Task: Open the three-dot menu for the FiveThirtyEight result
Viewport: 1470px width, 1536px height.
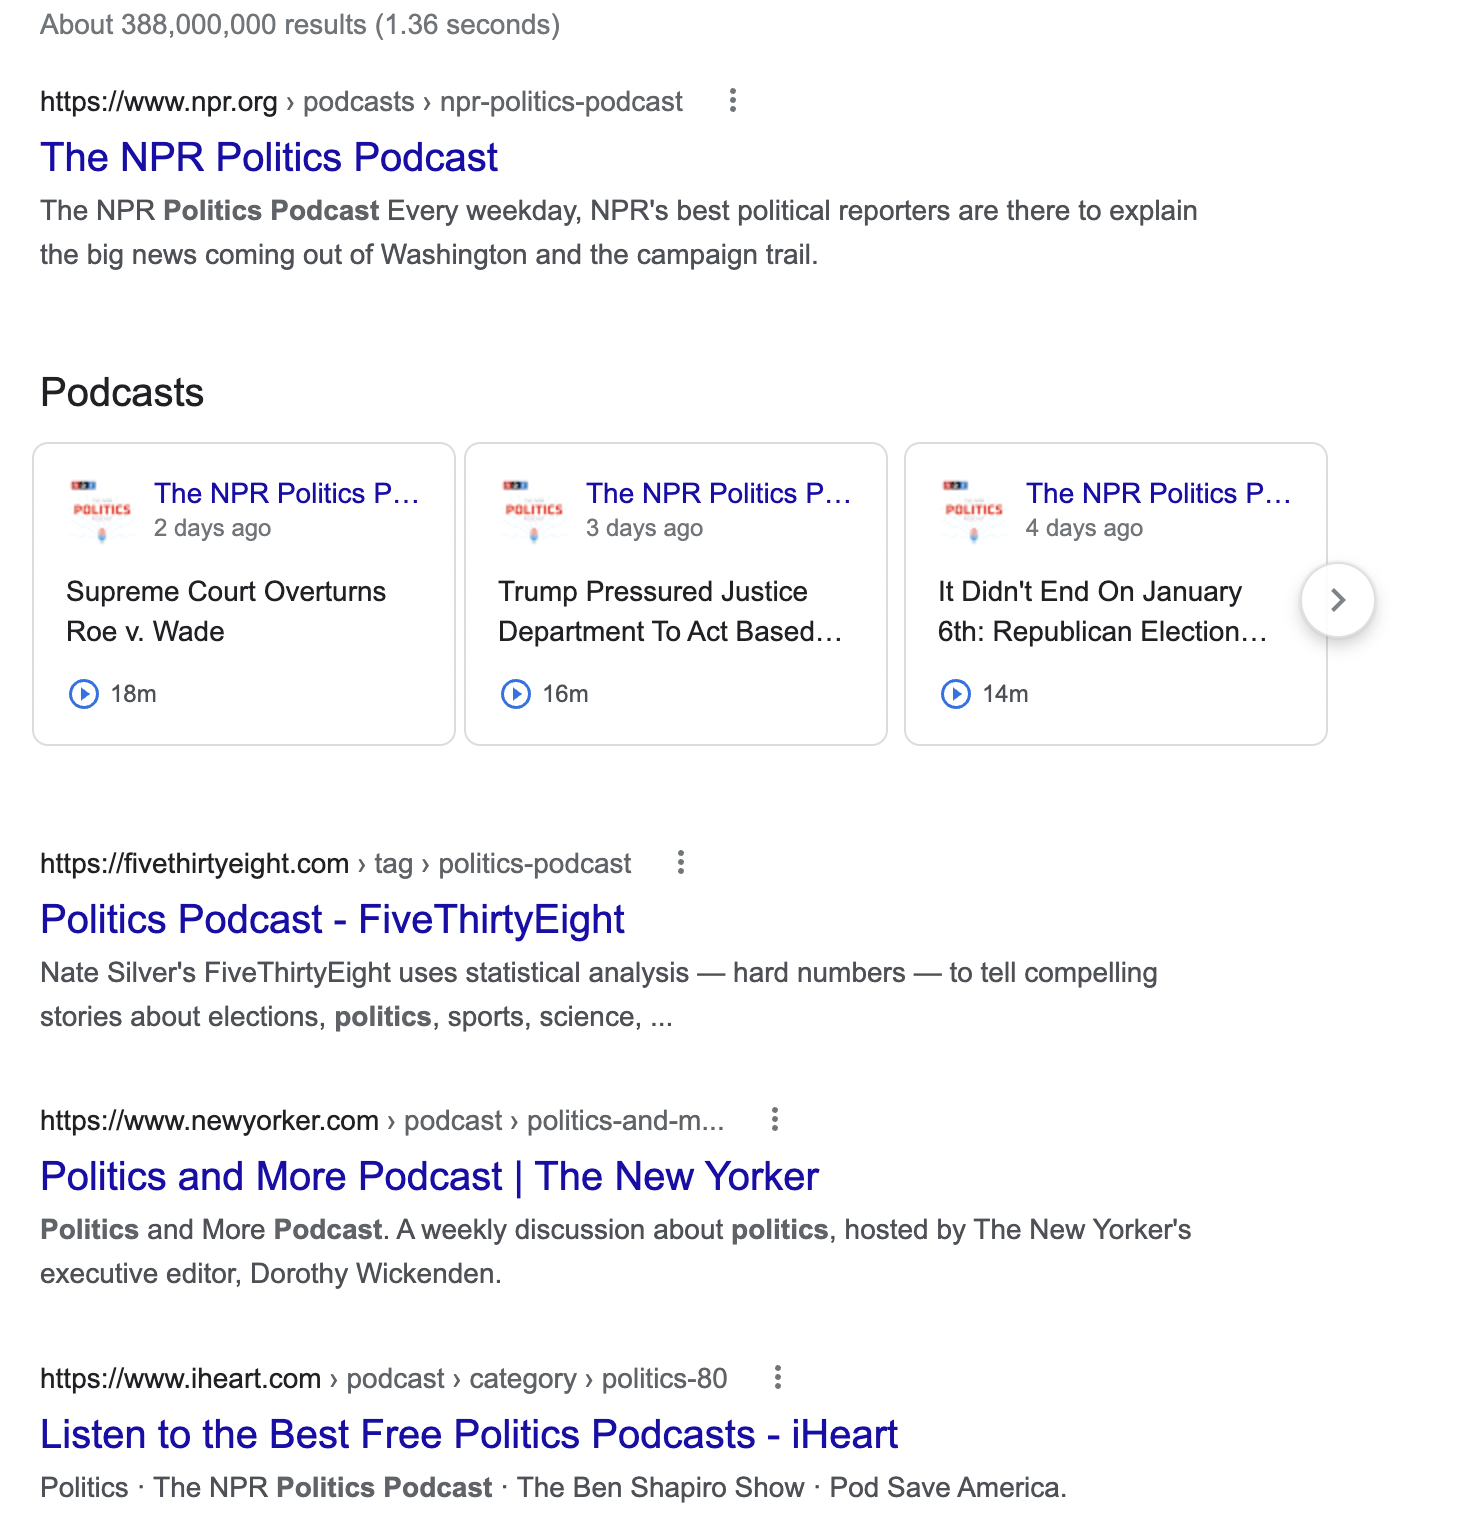Action: [x=680, y=862]
